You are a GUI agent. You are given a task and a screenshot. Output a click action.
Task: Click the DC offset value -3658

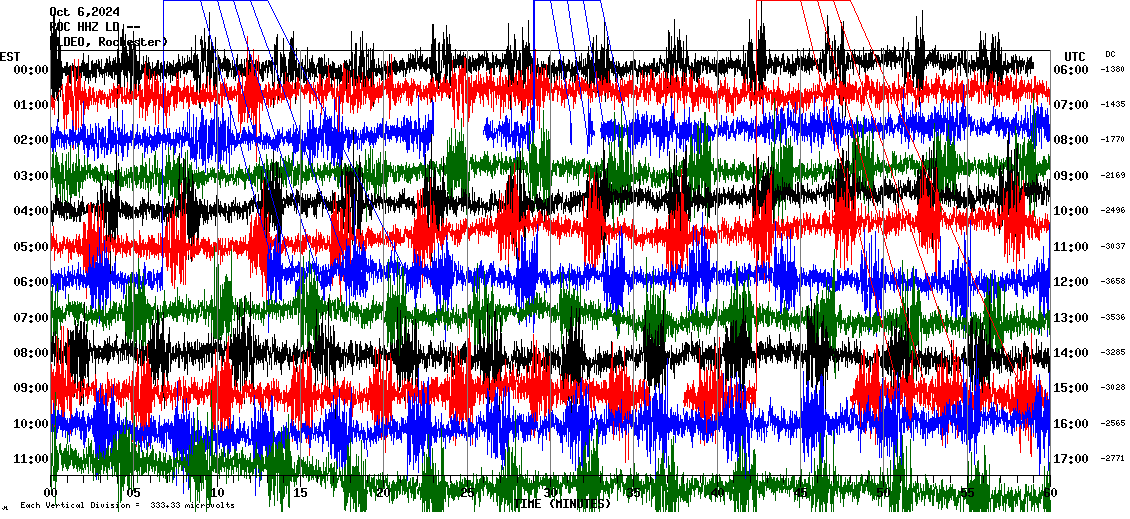coord(1113,282)
